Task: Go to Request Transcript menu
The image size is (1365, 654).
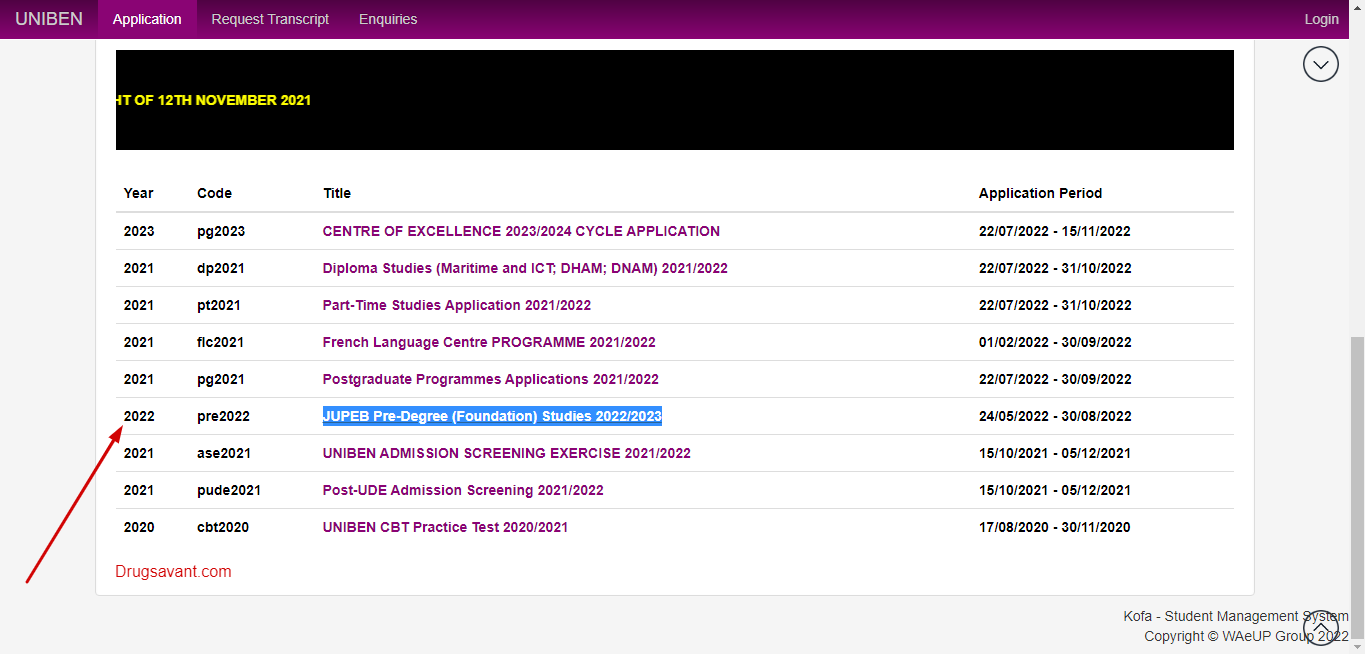Action: pyautogui.click(x=270, y=19)
